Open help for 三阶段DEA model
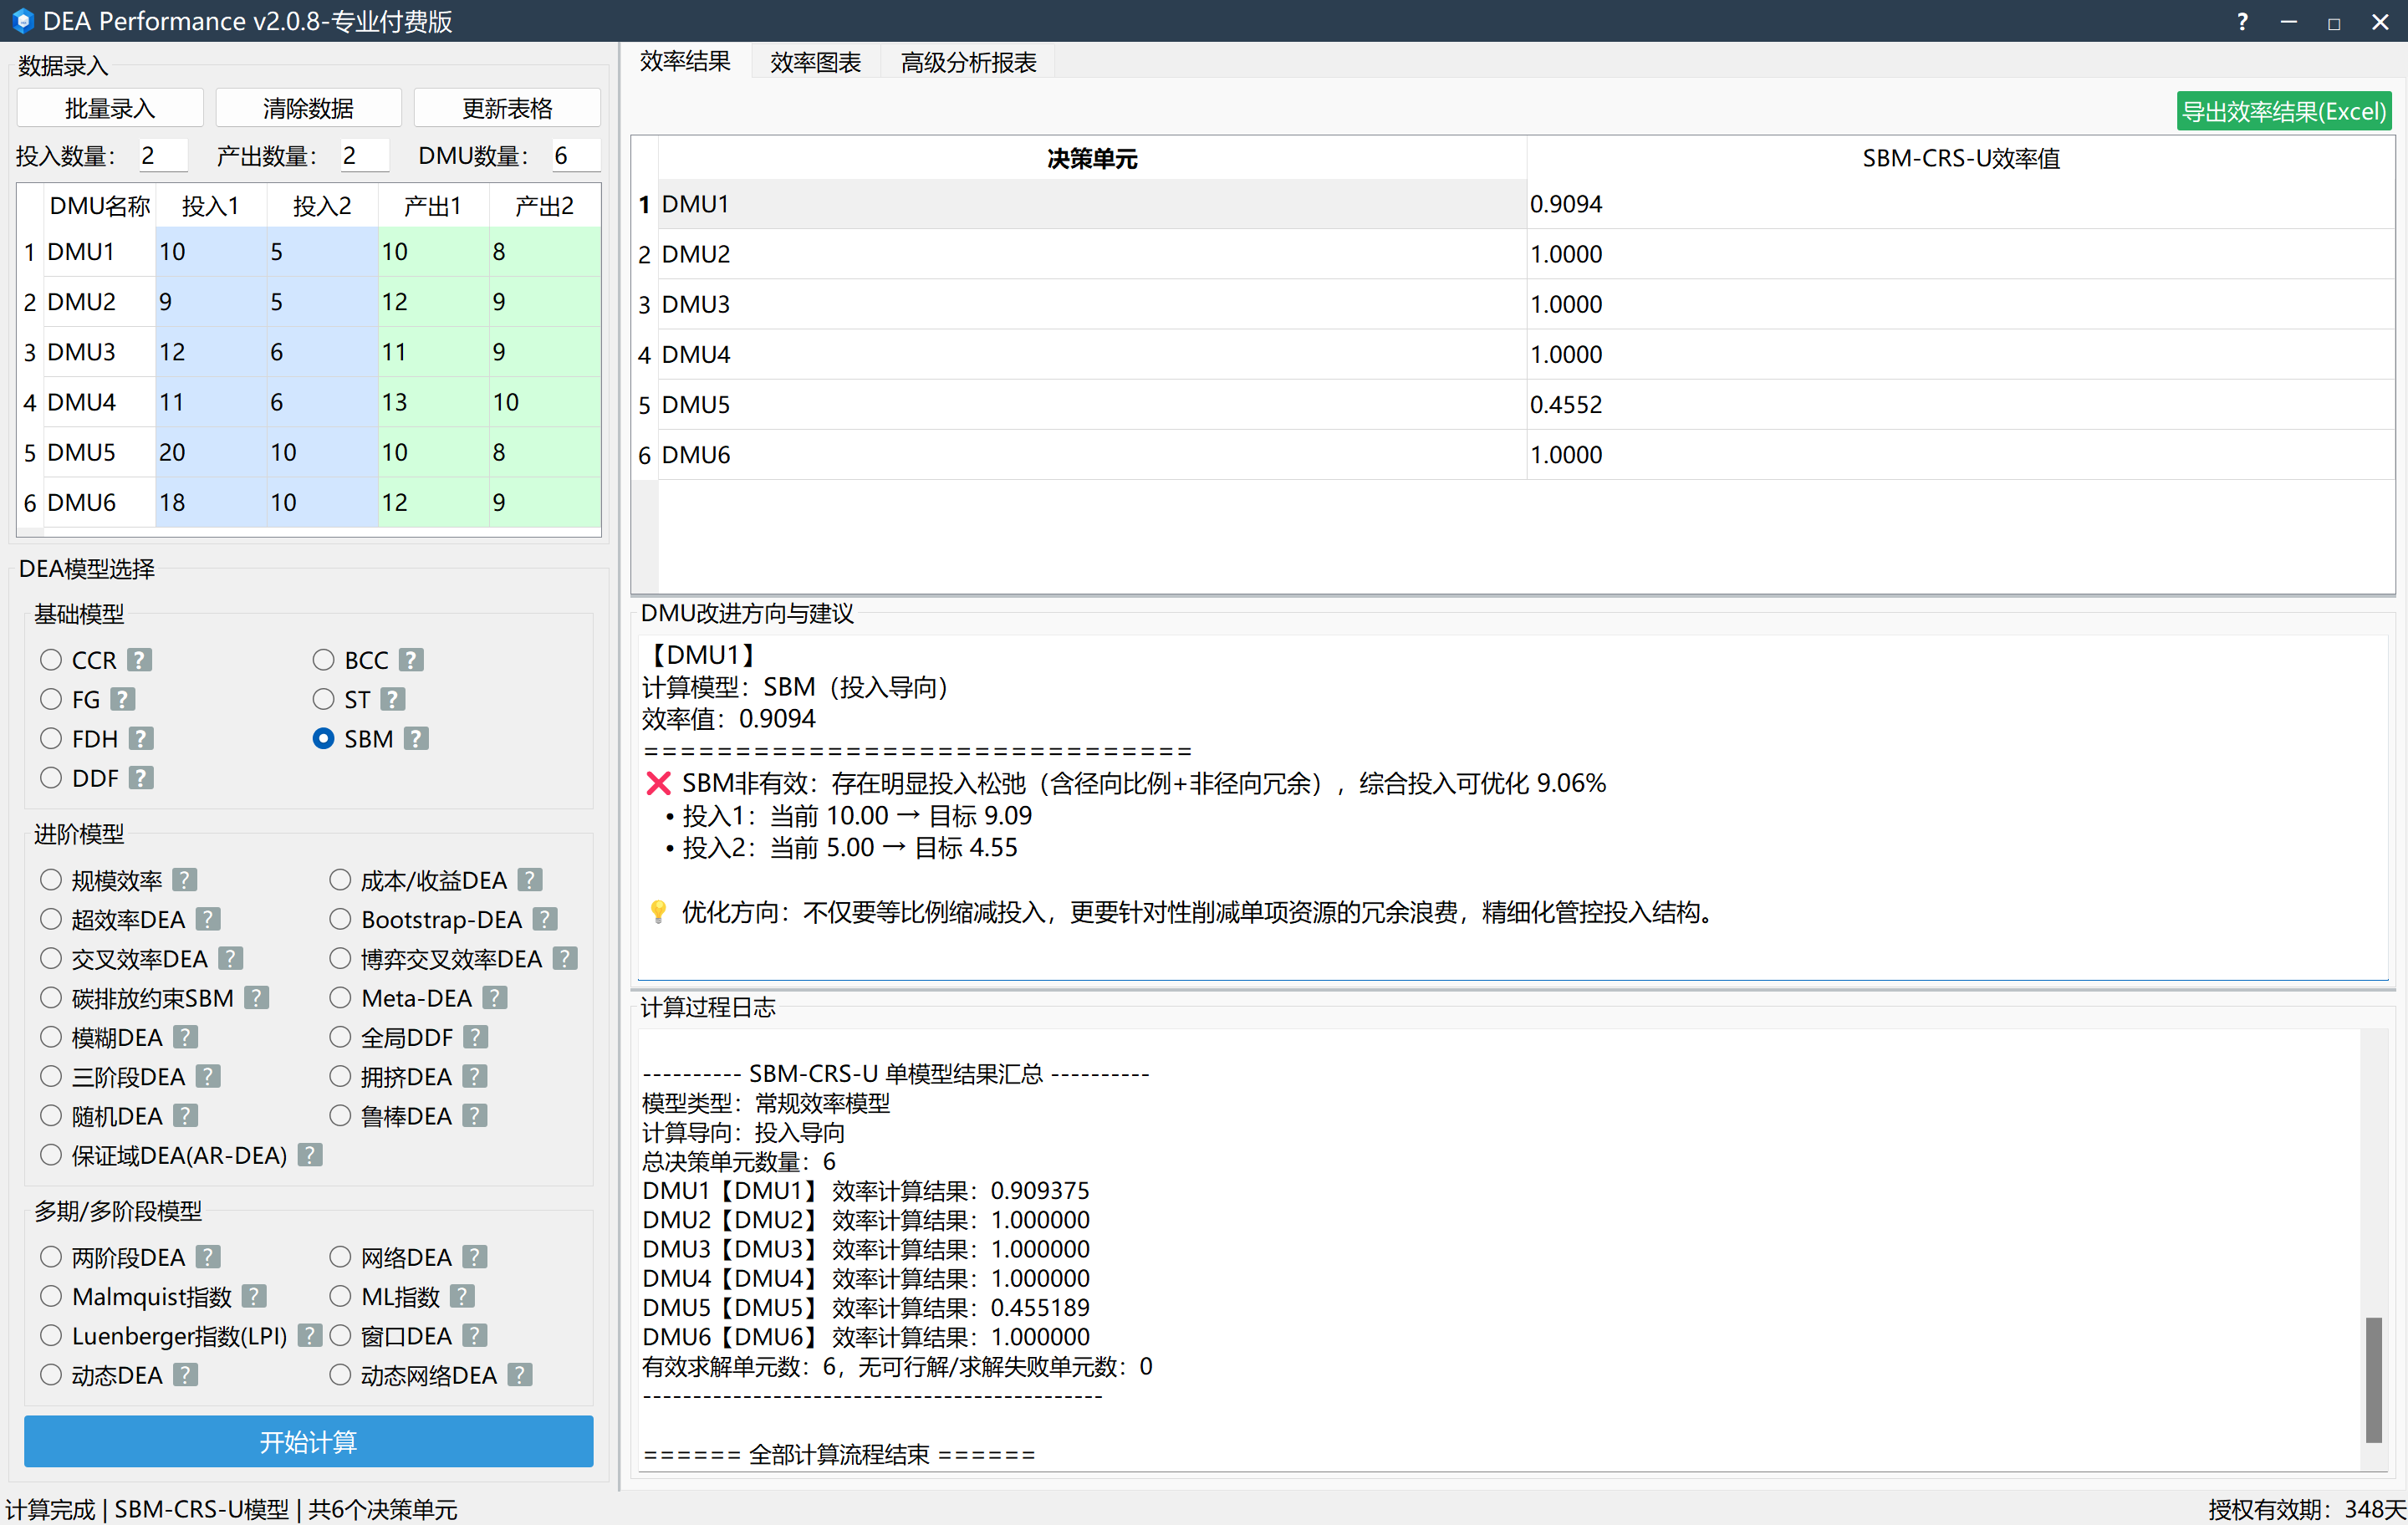The image size is (2408, 1525). click(208, 1076)
